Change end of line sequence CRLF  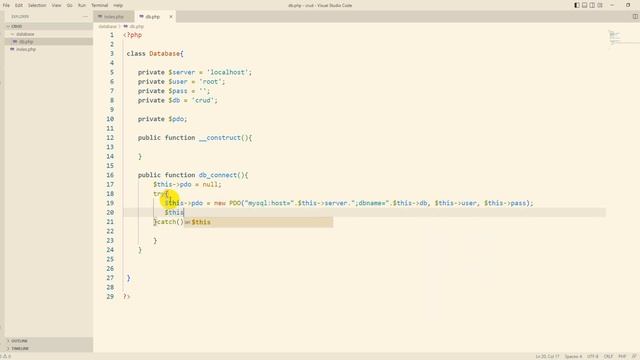(x=608, y=356)
